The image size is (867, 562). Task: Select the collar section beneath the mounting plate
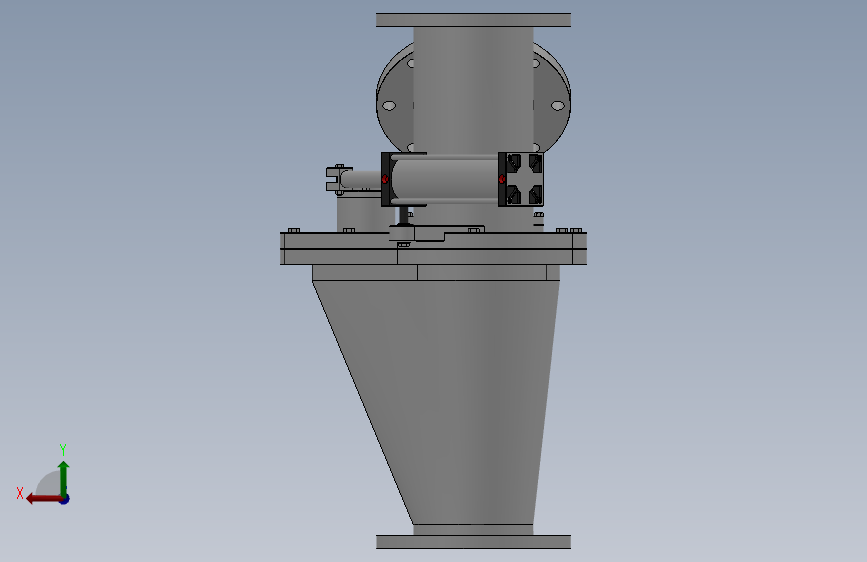436,273
